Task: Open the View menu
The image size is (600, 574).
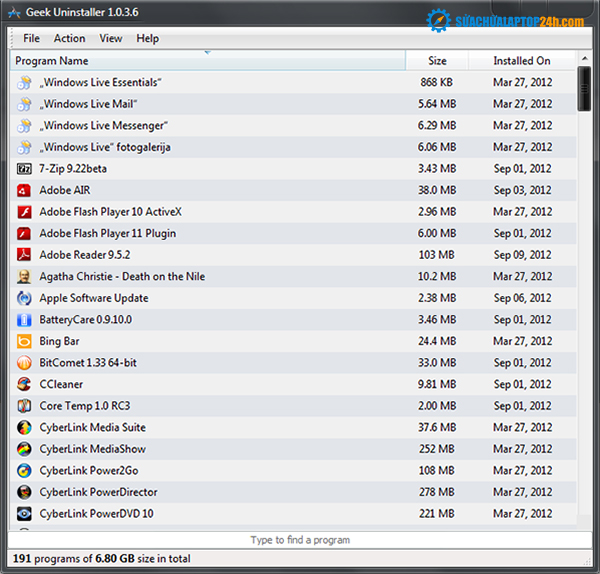Action: click(111, 38)
